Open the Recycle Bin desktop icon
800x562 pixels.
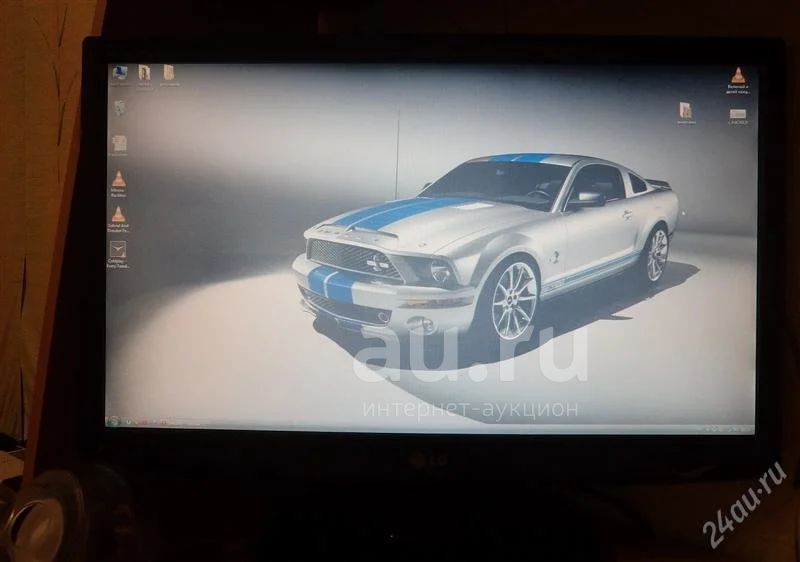pos(120,109)
